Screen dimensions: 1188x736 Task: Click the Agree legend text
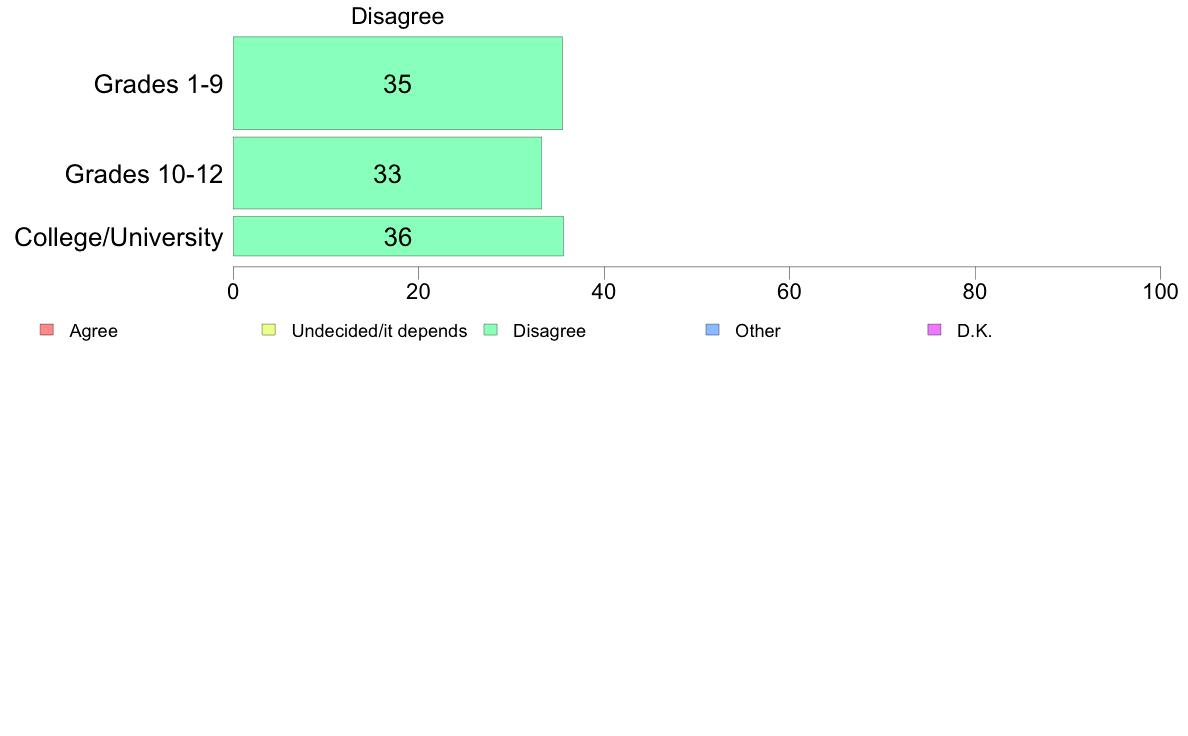tap(93, 331)
